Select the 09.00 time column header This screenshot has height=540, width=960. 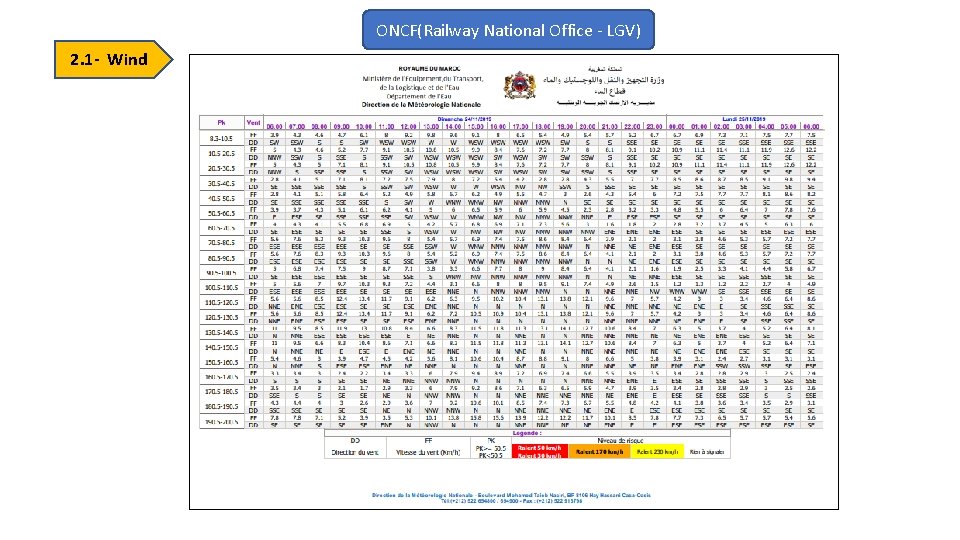[342, 127]
